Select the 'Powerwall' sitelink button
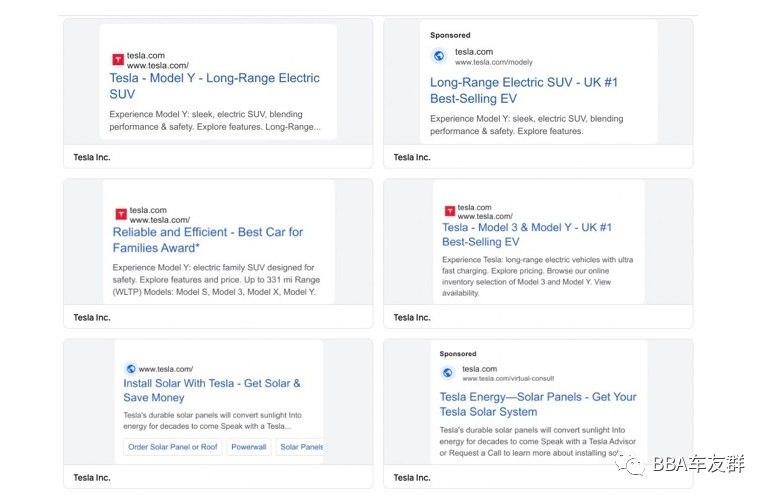 tap(249, 447)
